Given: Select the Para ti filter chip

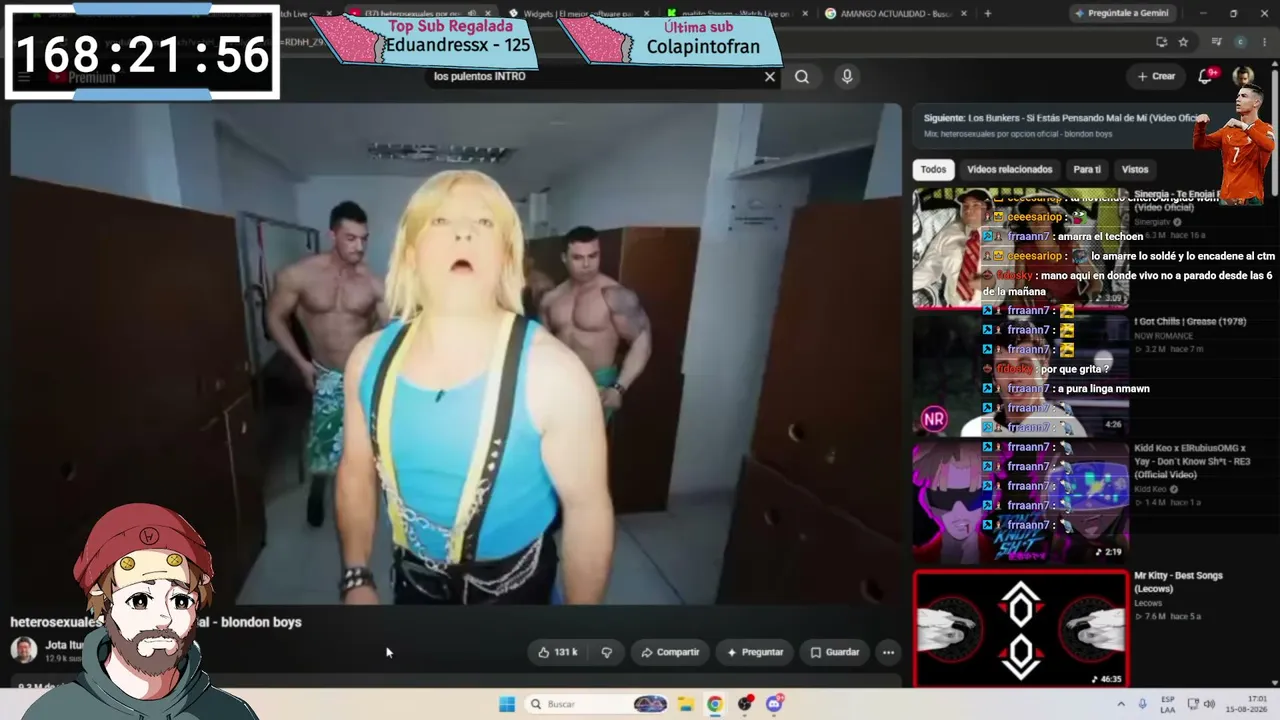Looking at the screenshot, I should [1087, 169].
